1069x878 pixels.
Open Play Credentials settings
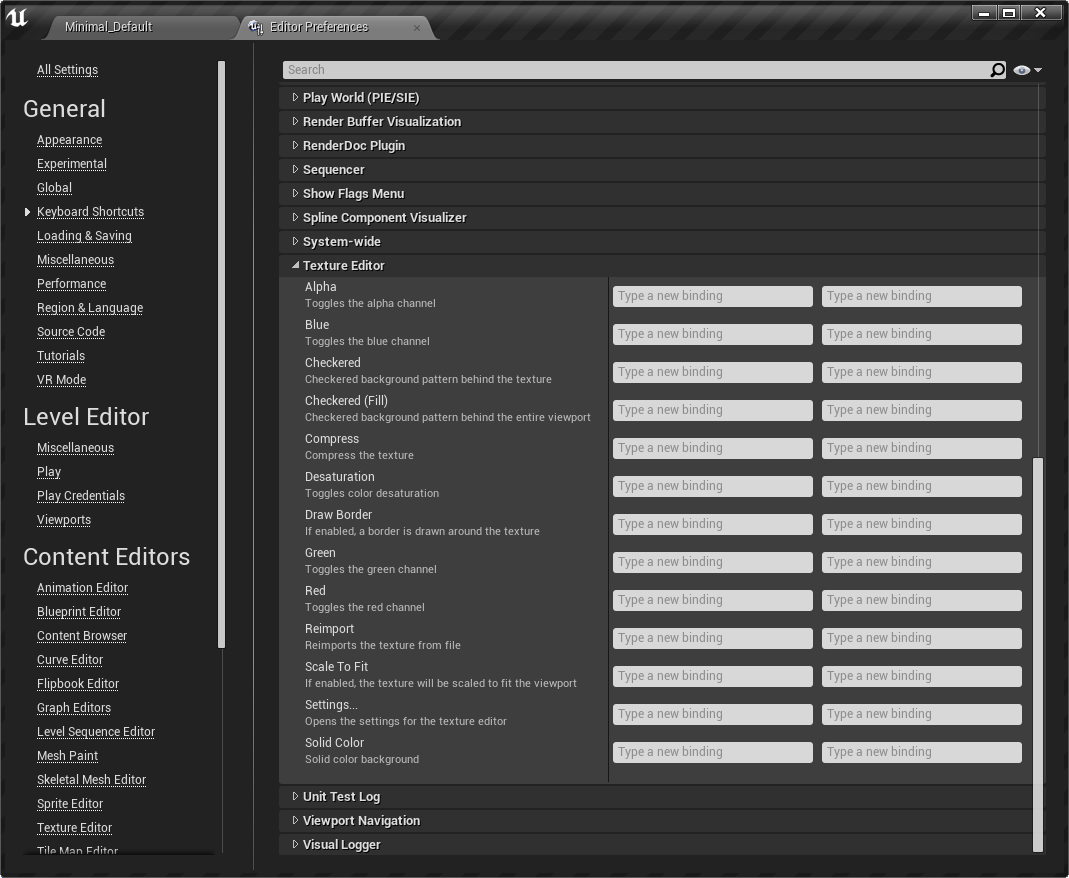(81, 496)
